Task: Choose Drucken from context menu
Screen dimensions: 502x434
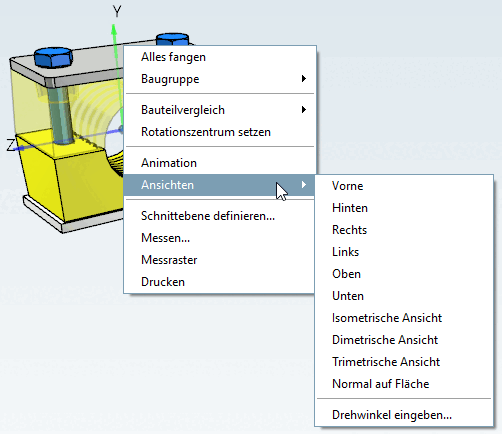Action: tap(219, 282)
